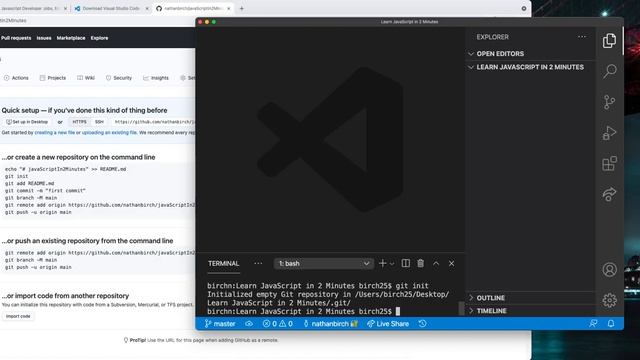Image resolution: width=640 pixels, height=360 pixels.
Task: Click the history clock status icon
Action: pyautogui.click(x=422, y=324)
